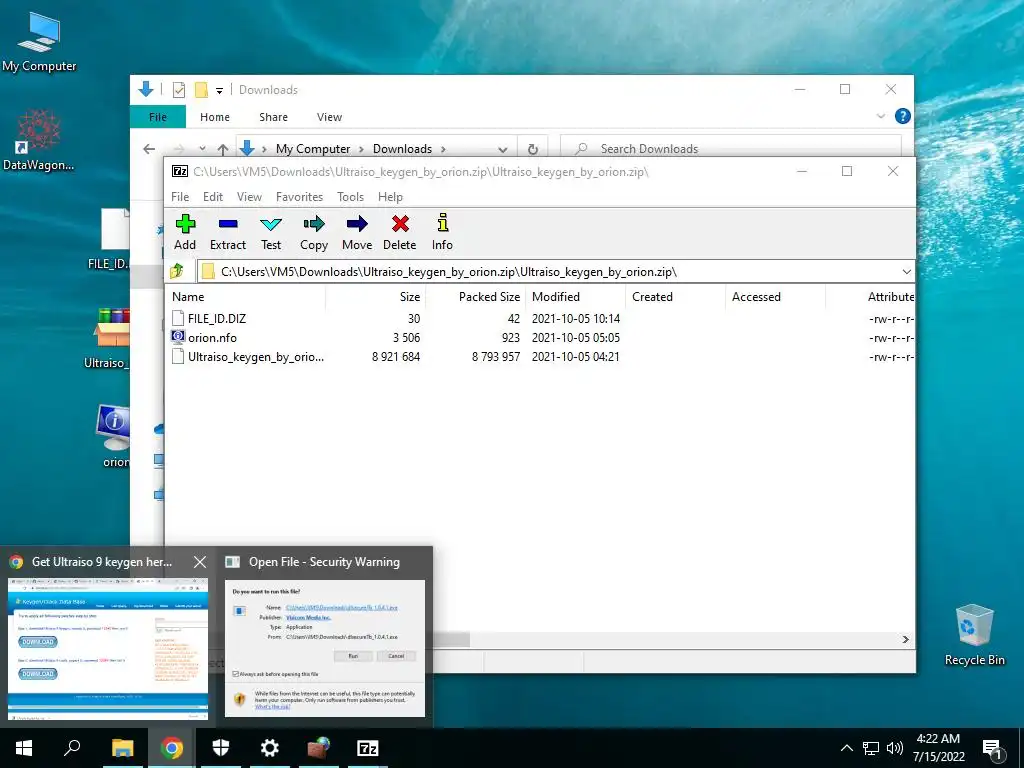This screenshot has width=1024, height=768.
Task: Open the Favorites menu
Action: click(x=299, y=197)
